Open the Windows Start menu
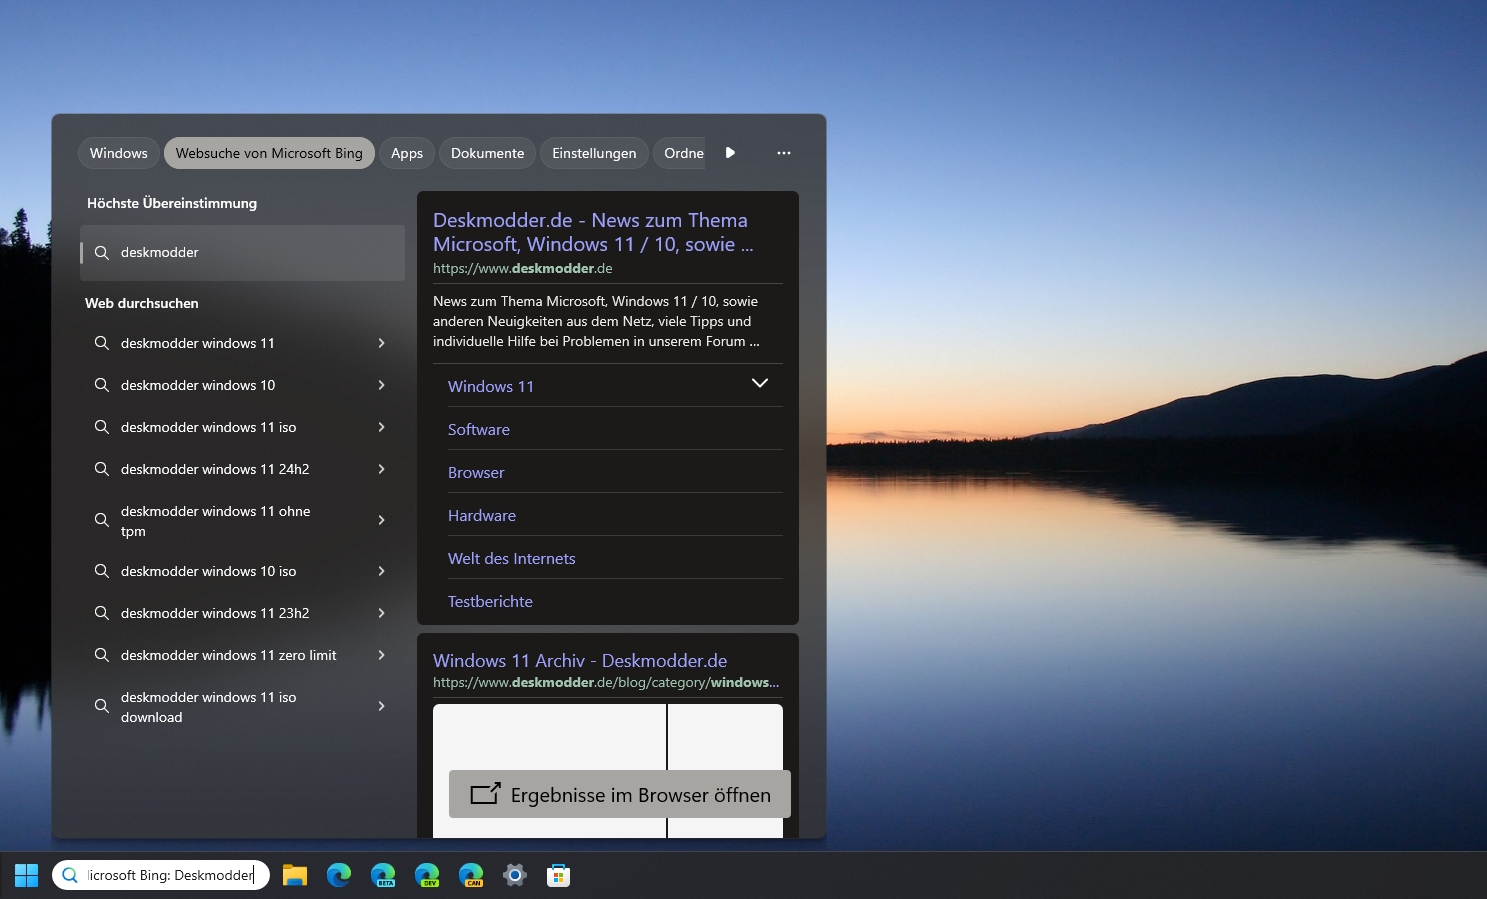Viewport: 1487px width, 899px height. 26,875
